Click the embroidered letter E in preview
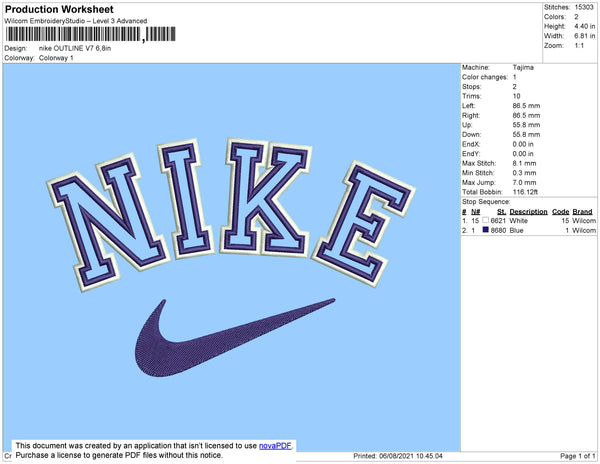The height and width of the screenshot is (464, 600). pyautogui.click(x=364, y=224)
